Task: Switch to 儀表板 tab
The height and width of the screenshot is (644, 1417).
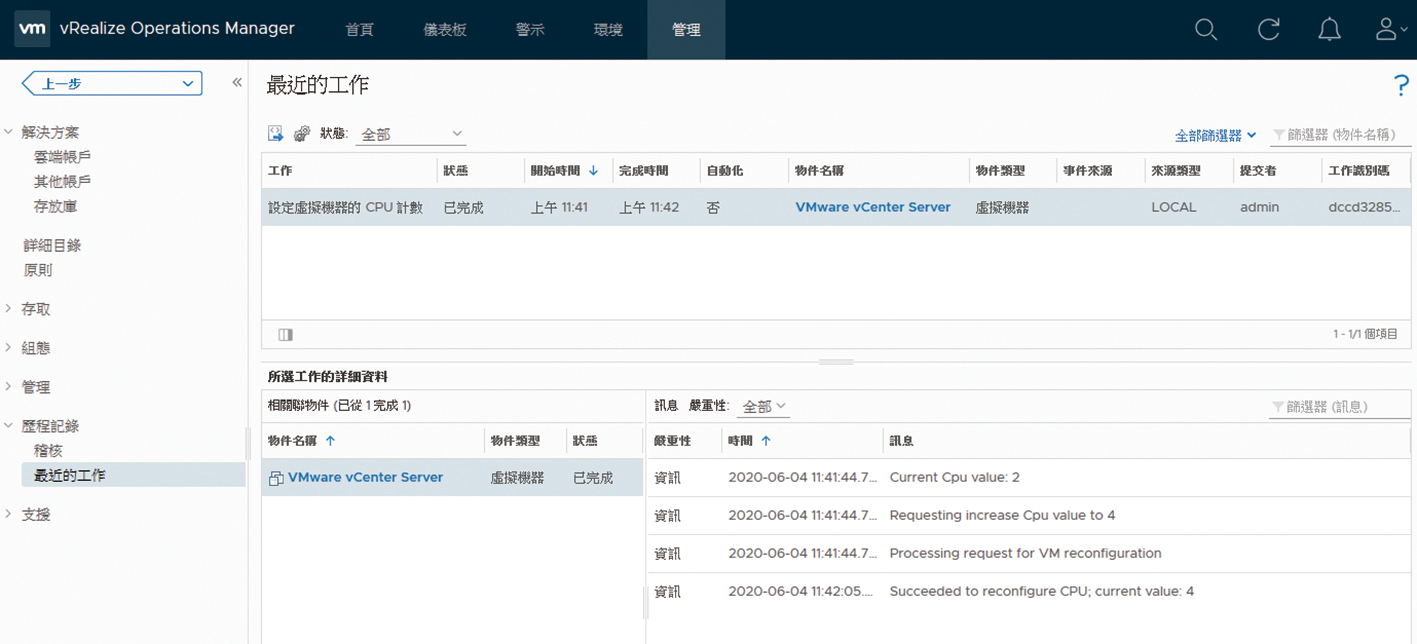Action: [x=445, y=30]
